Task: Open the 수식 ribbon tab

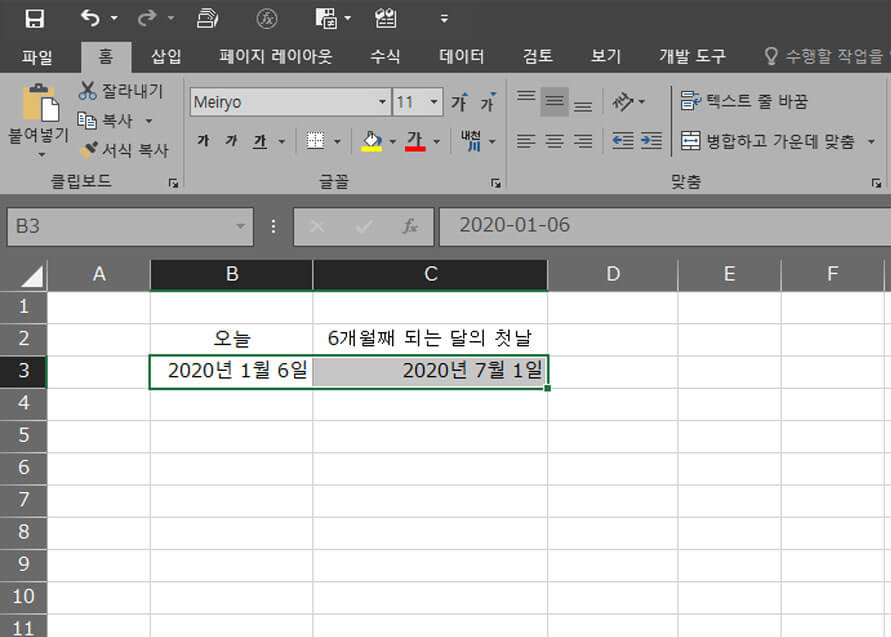Action: (x=384, y=56)
